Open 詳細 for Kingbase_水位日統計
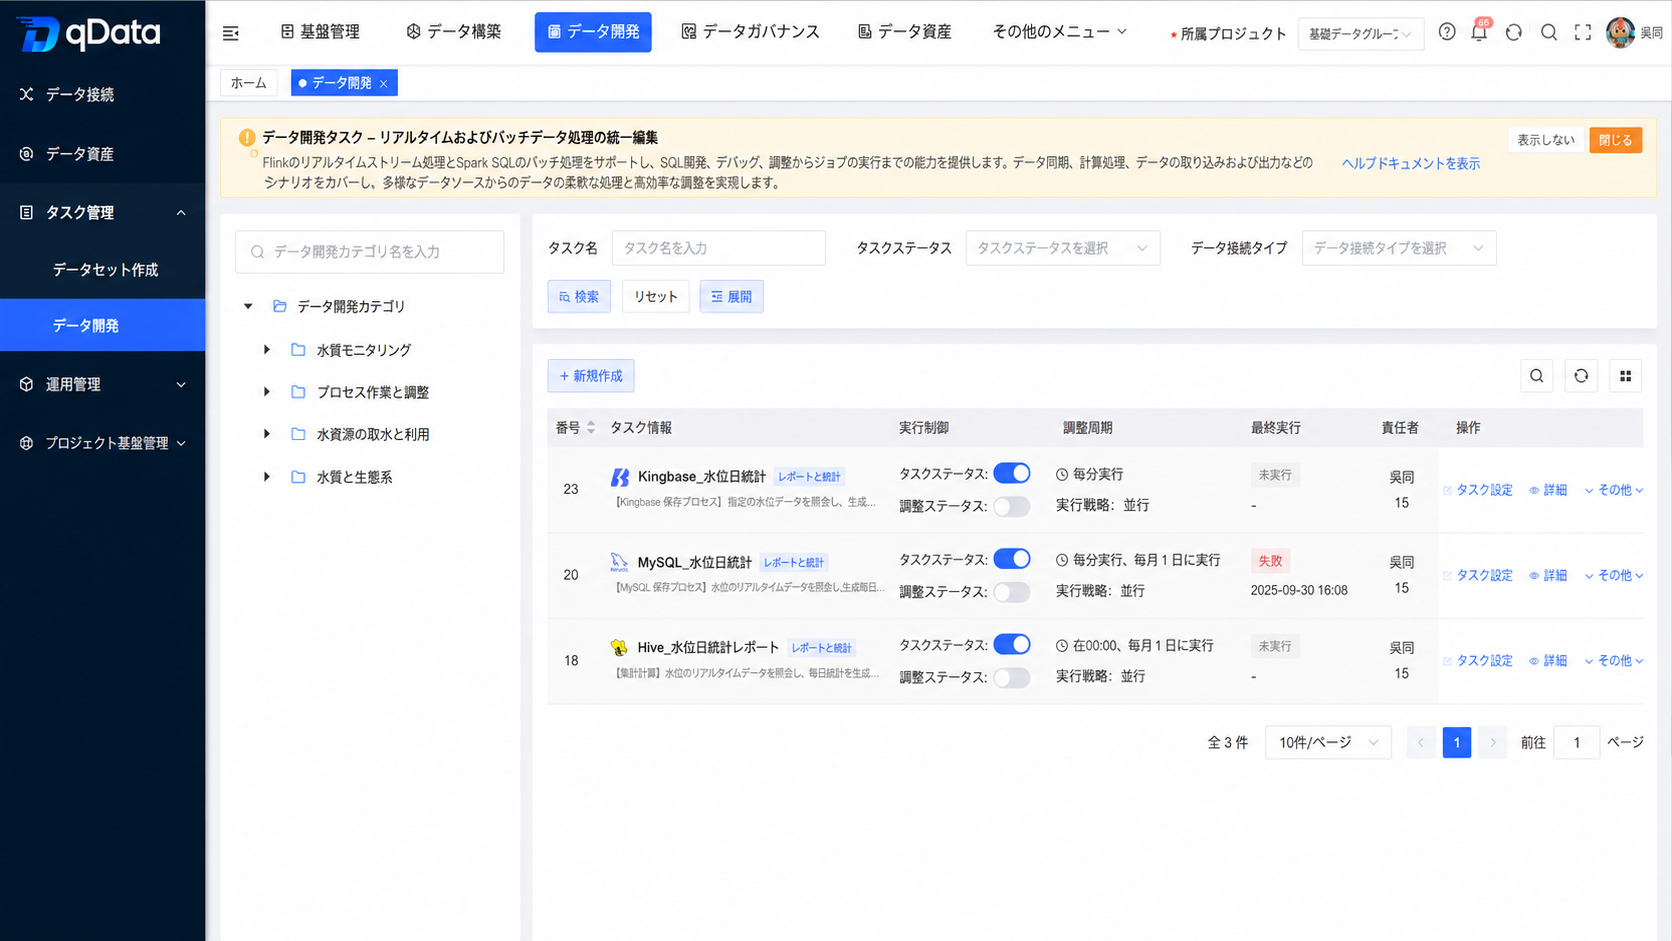 1548,490
